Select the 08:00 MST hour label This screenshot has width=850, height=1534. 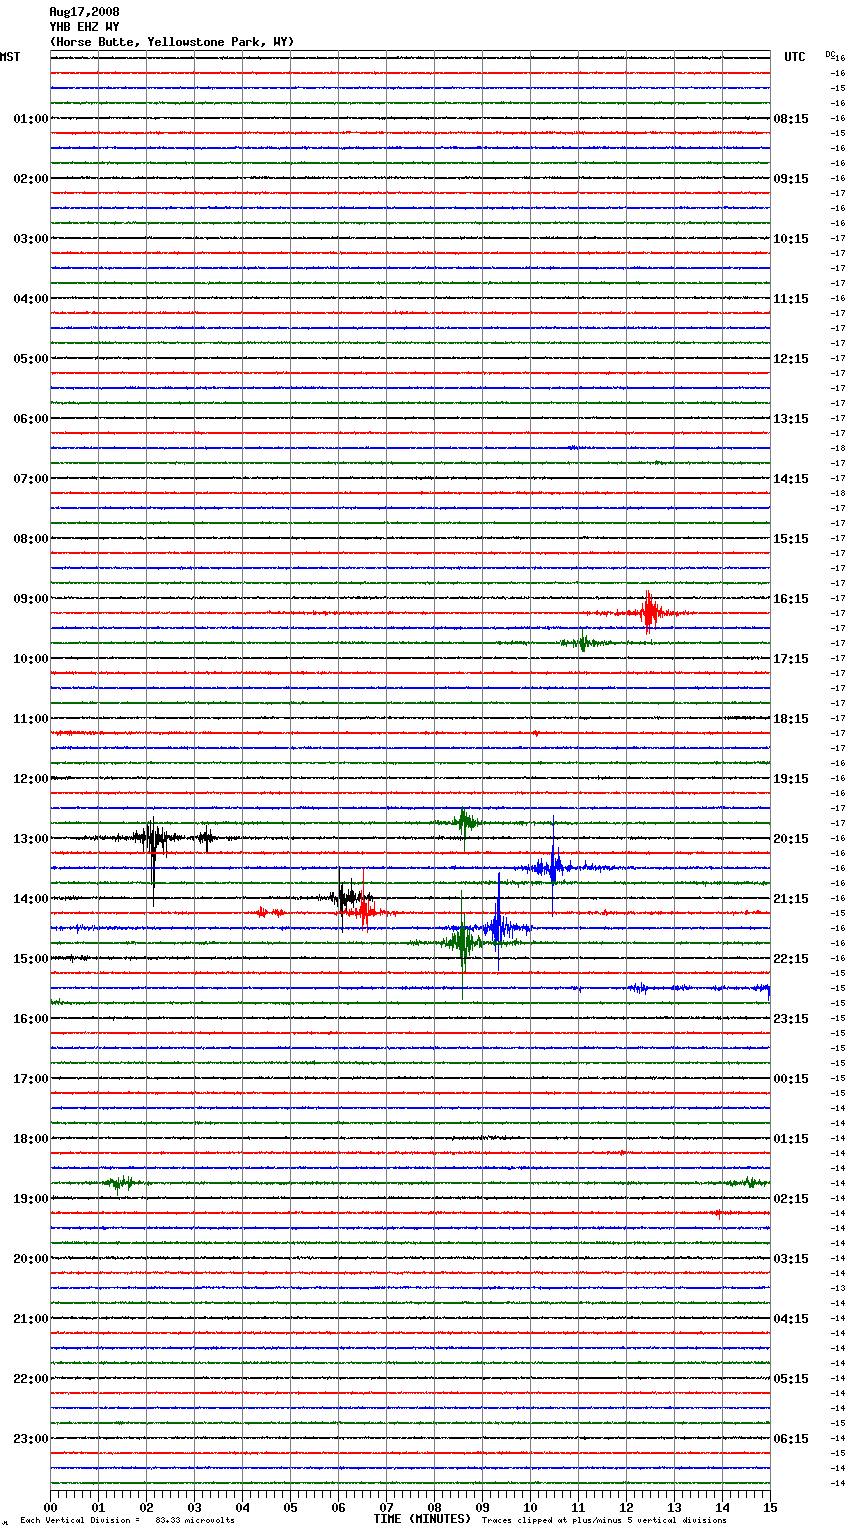click(30, 539)
